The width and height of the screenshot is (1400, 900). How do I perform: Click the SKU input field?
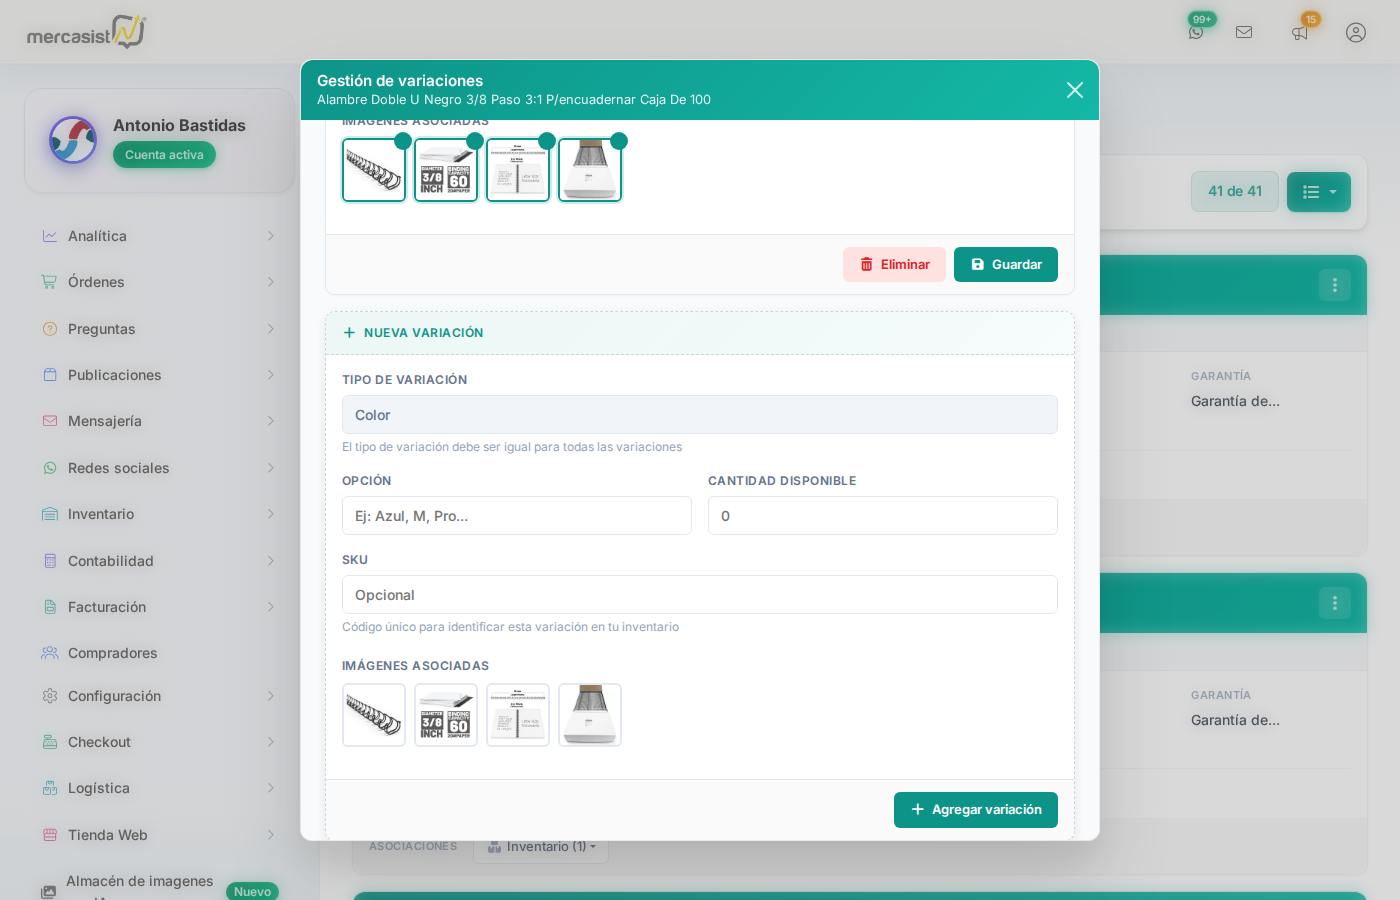coord(699,595)
